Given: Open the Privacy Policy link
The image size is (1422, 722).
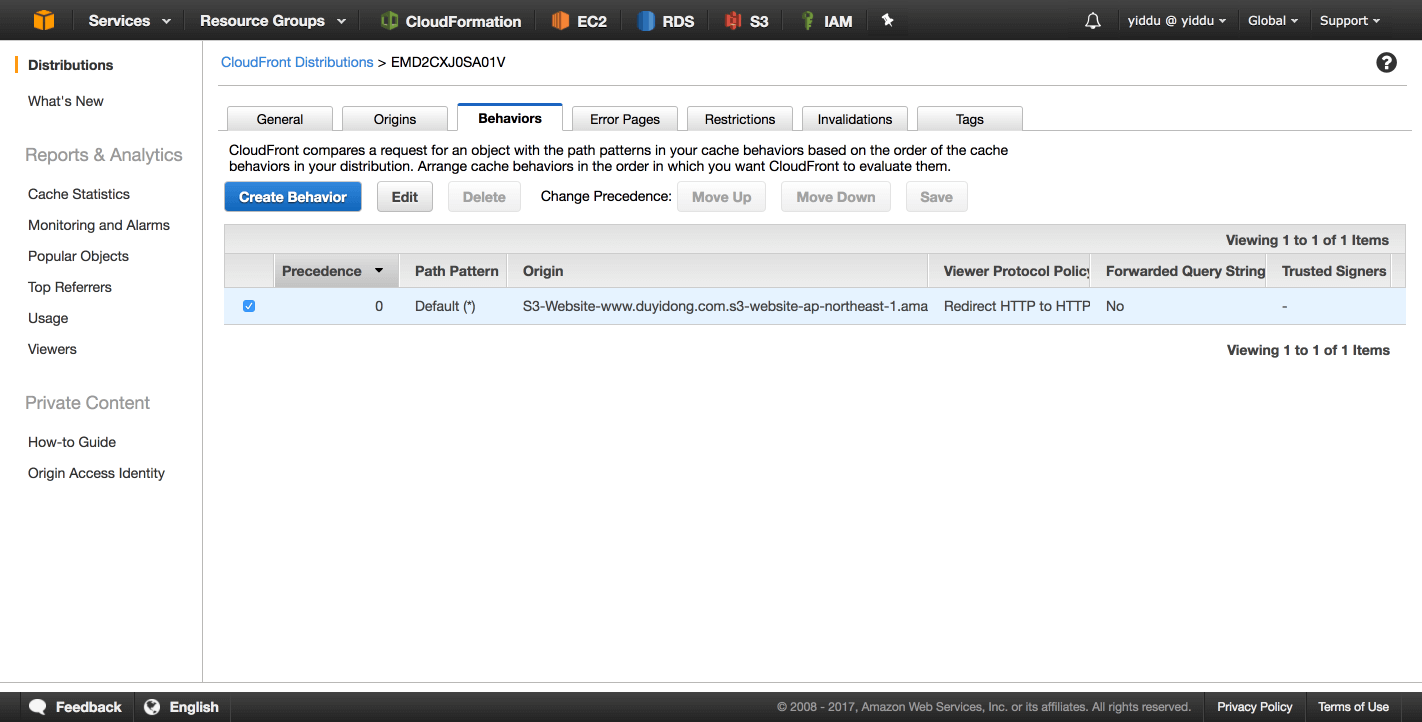Looking at the screenshot, I should [1255, 707].
